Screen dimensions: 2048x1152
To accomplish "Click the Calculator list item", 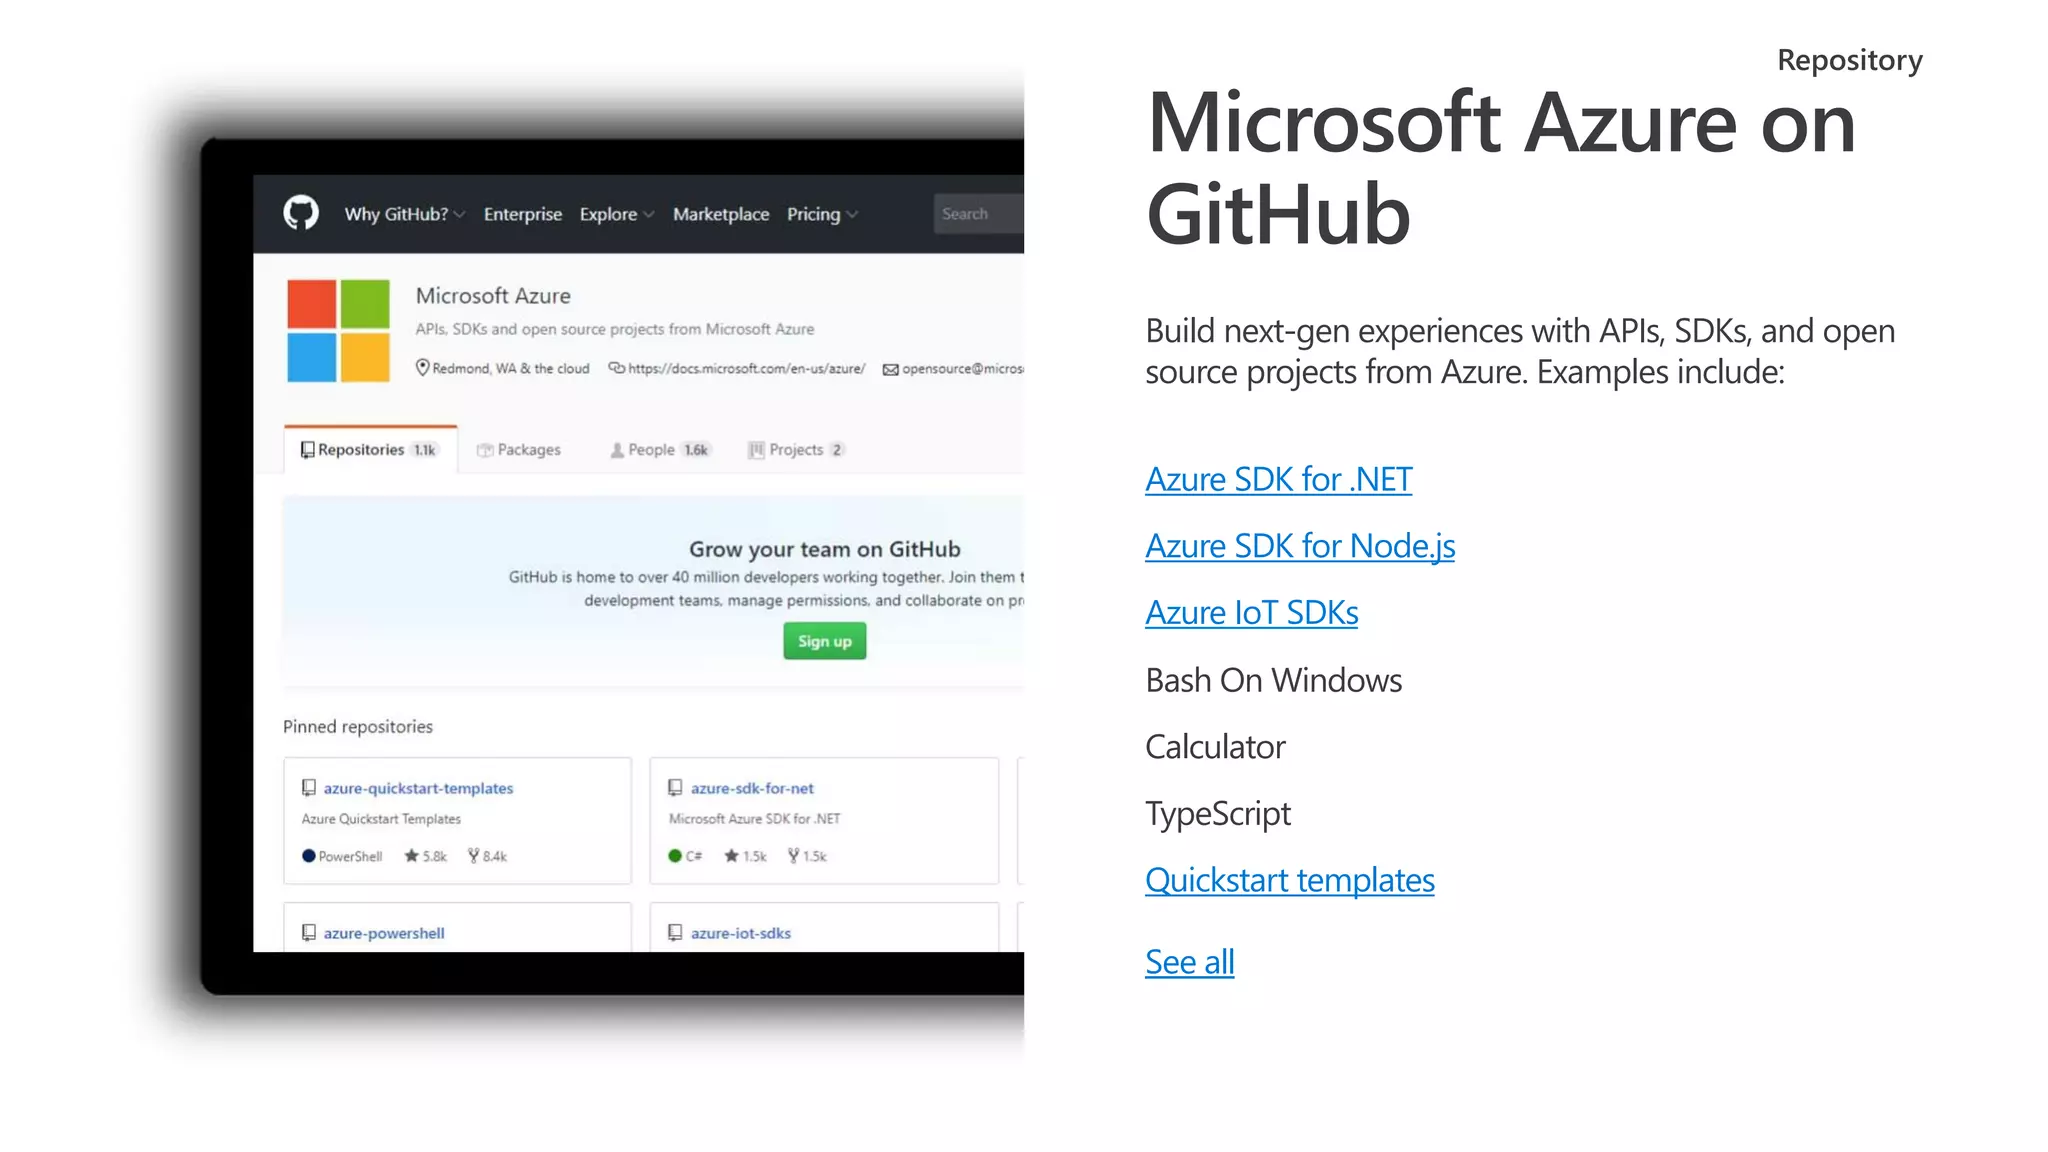I will [1215, 747].
